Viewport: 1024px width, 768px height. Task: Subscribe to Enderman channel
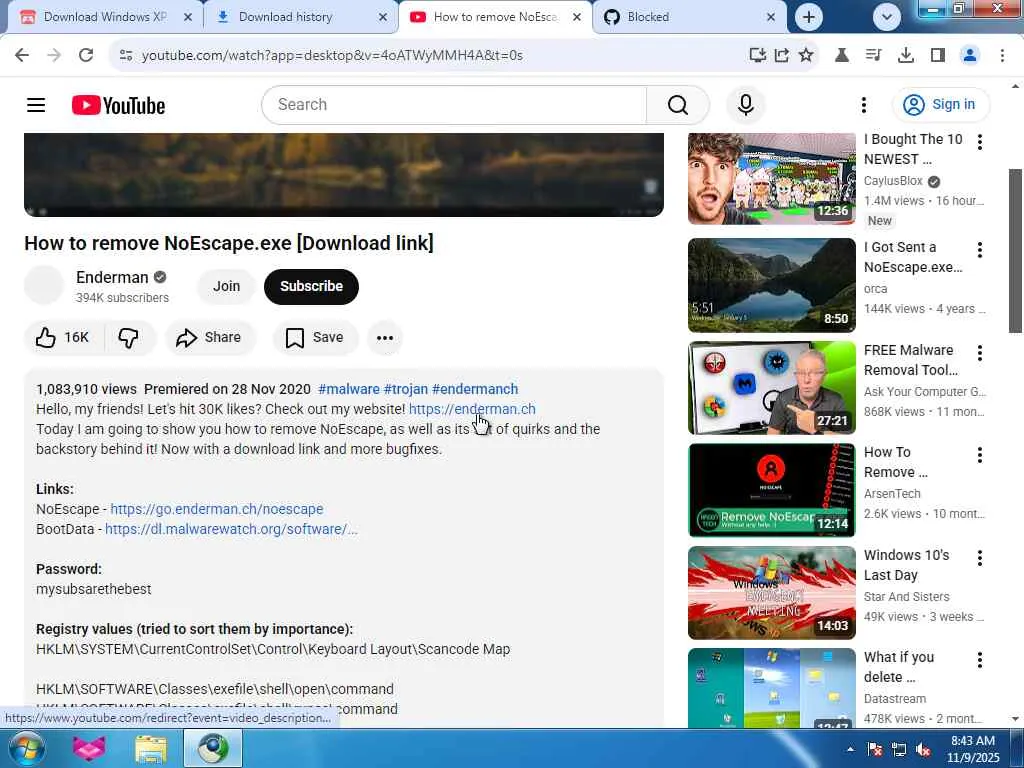pos(311,286)
